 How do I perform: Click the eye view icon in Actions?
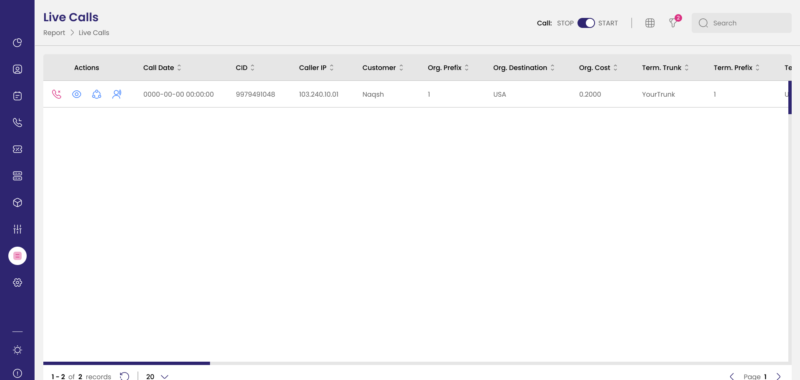pyautogui.click(x=77, y=94)
